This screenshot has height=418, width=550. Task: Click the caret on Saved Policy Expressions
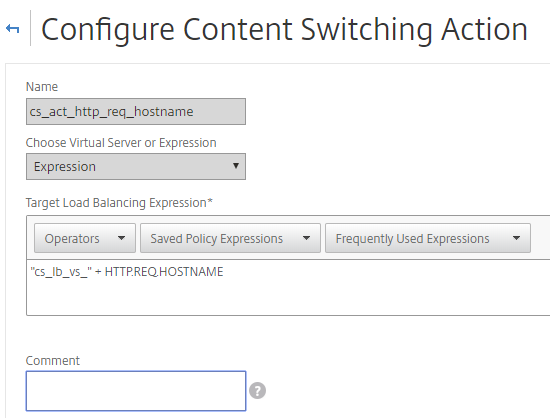[306, 238]
